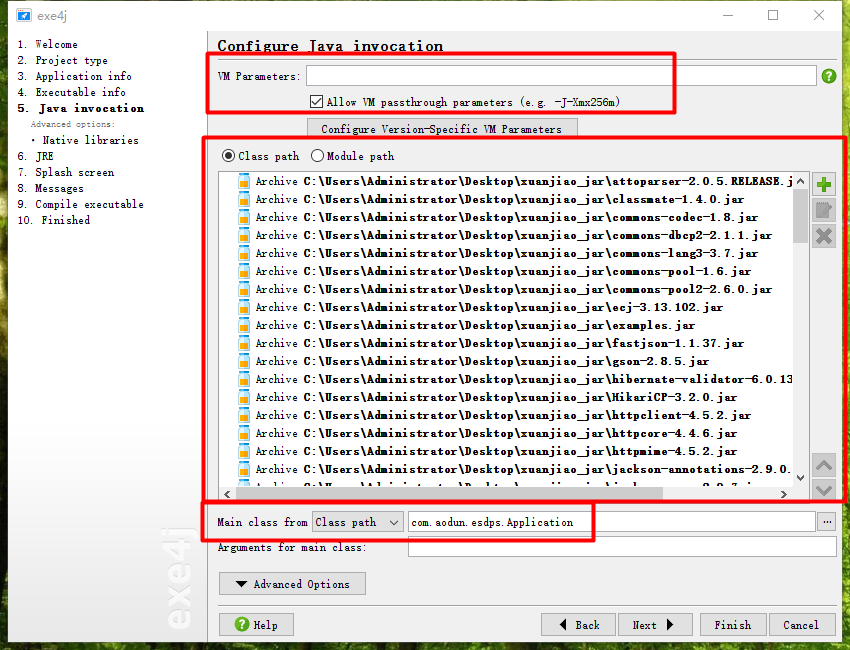Click archive icon of httpcore-4.4.6.jar row

244,433
